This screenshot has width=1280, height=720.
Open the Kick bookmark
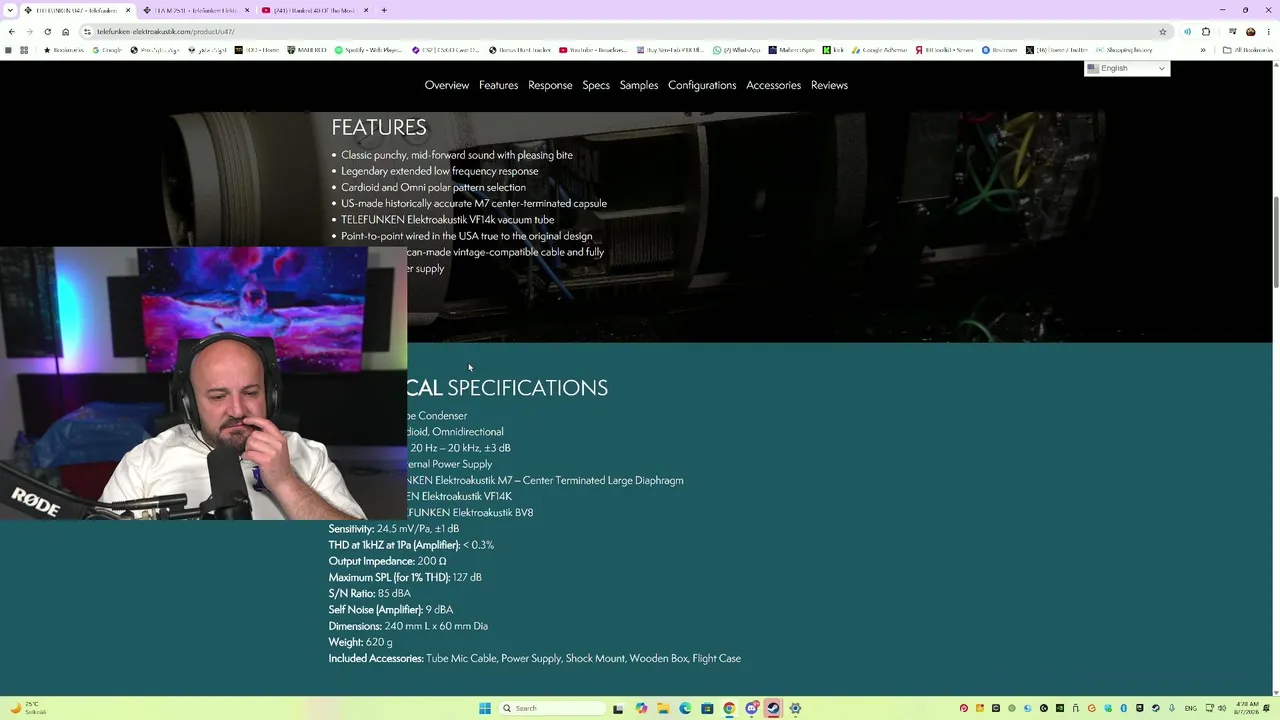coord(834,50)
